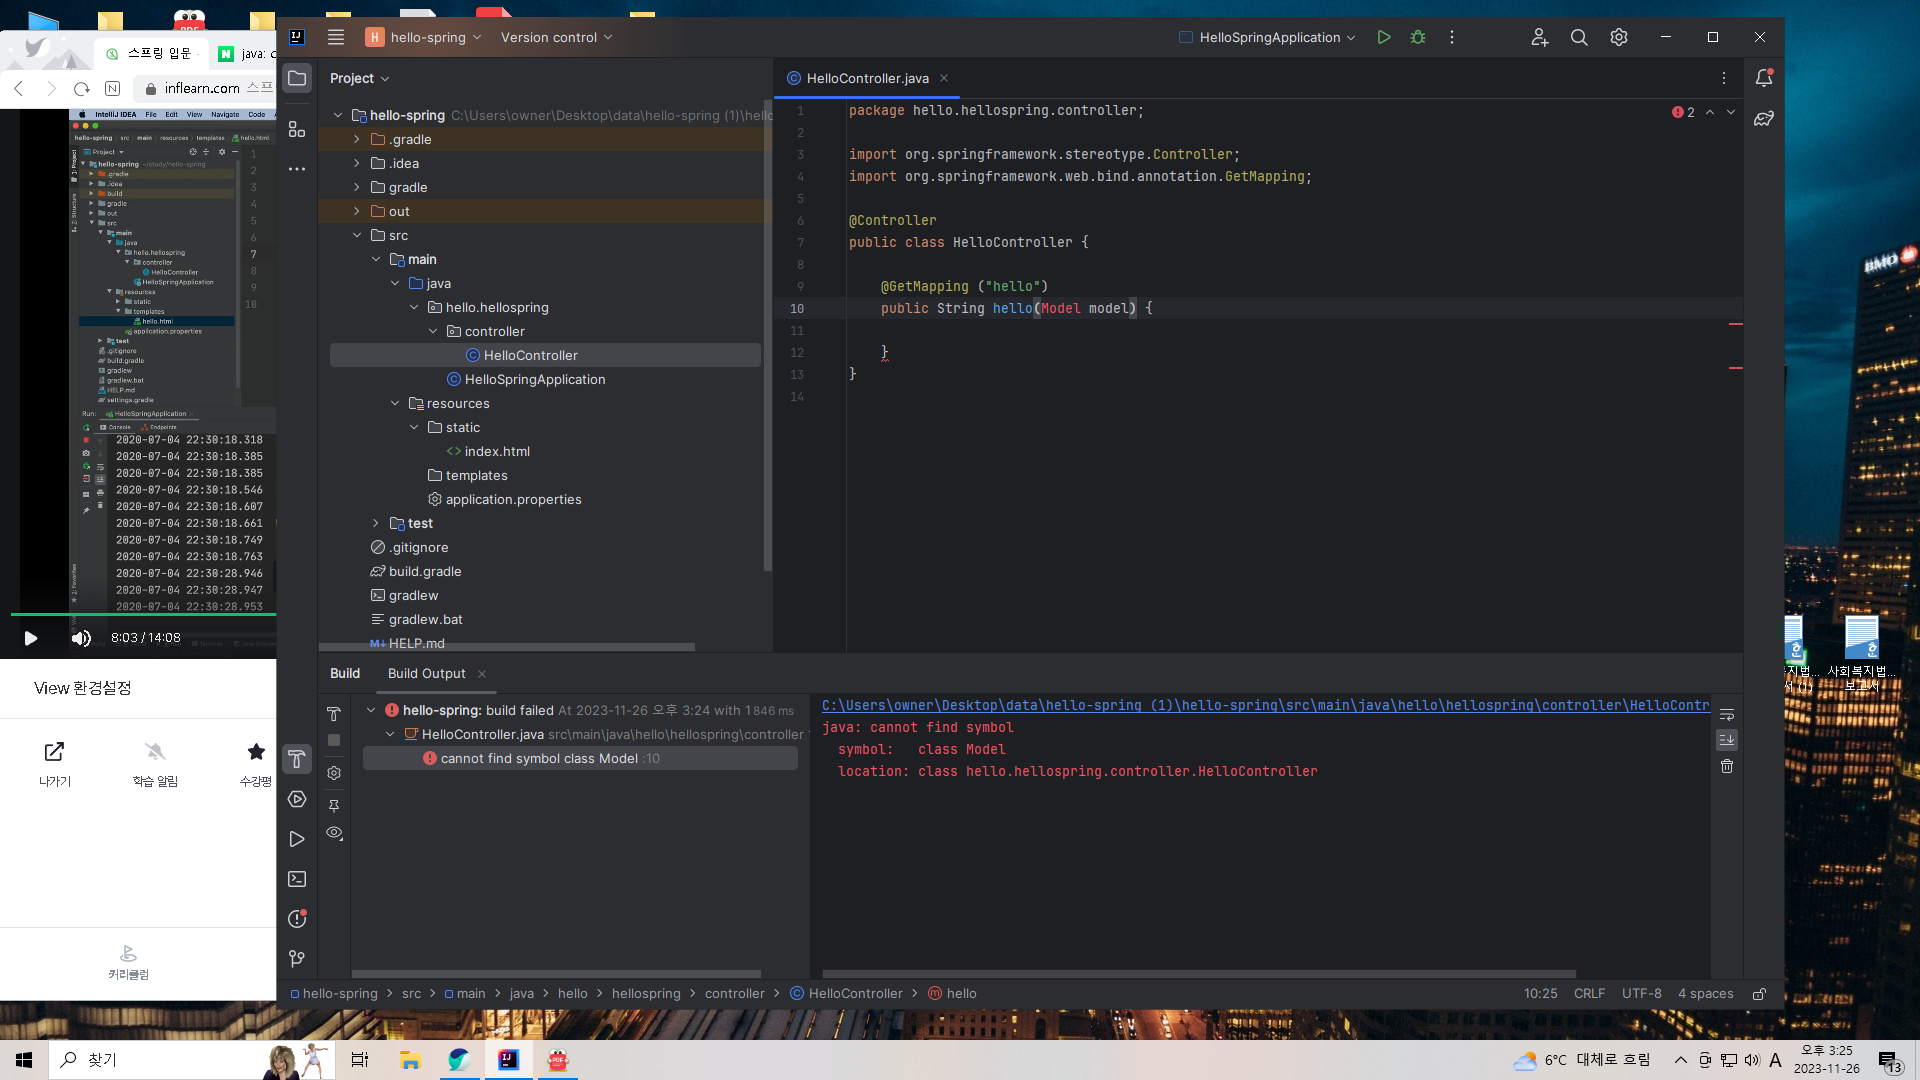Collapse build failed node in Build tree
The image size is (1920, 1080).
pos(371,710)
